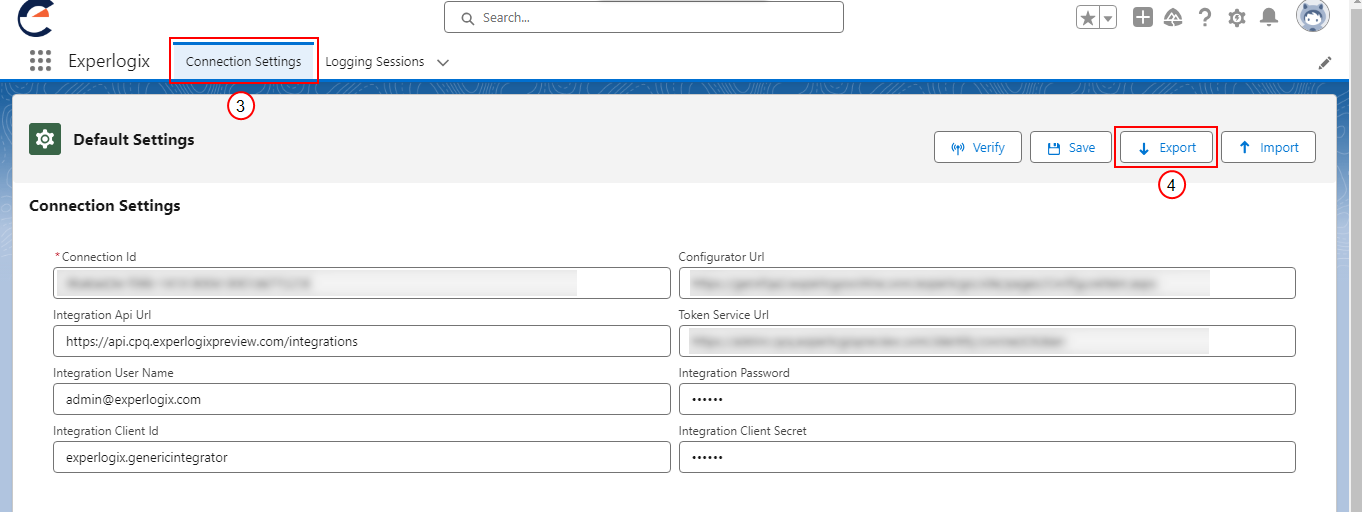Click the Save button
Viewport: 1362px width, 512px height.
1071,147
